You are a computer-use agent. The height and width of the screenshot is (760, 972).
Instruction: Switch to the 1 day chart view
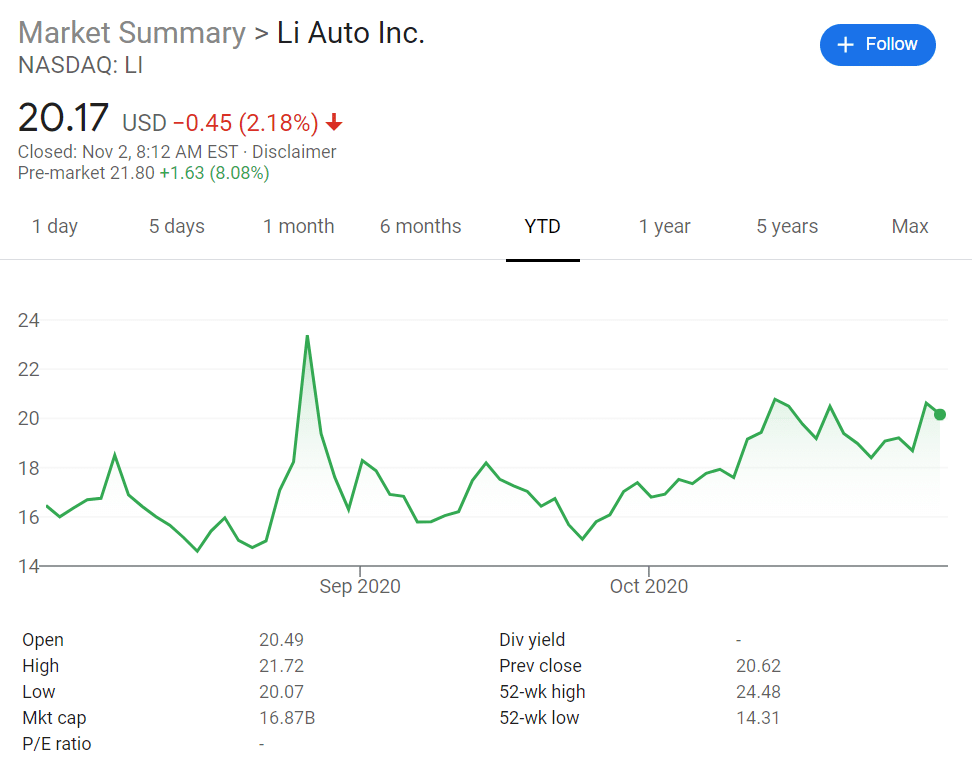(x=55, y=226)
